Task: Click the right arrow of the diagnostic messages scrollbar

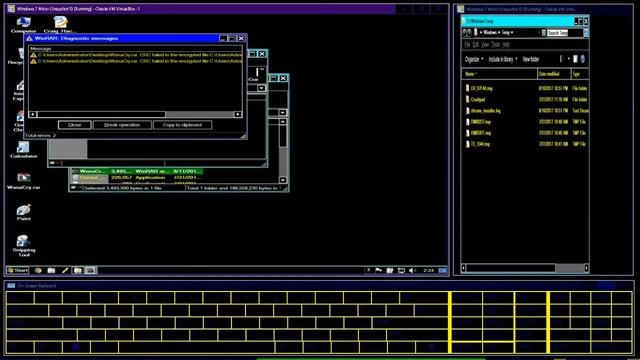Action: pyautogui.click(x=238, y=114)
